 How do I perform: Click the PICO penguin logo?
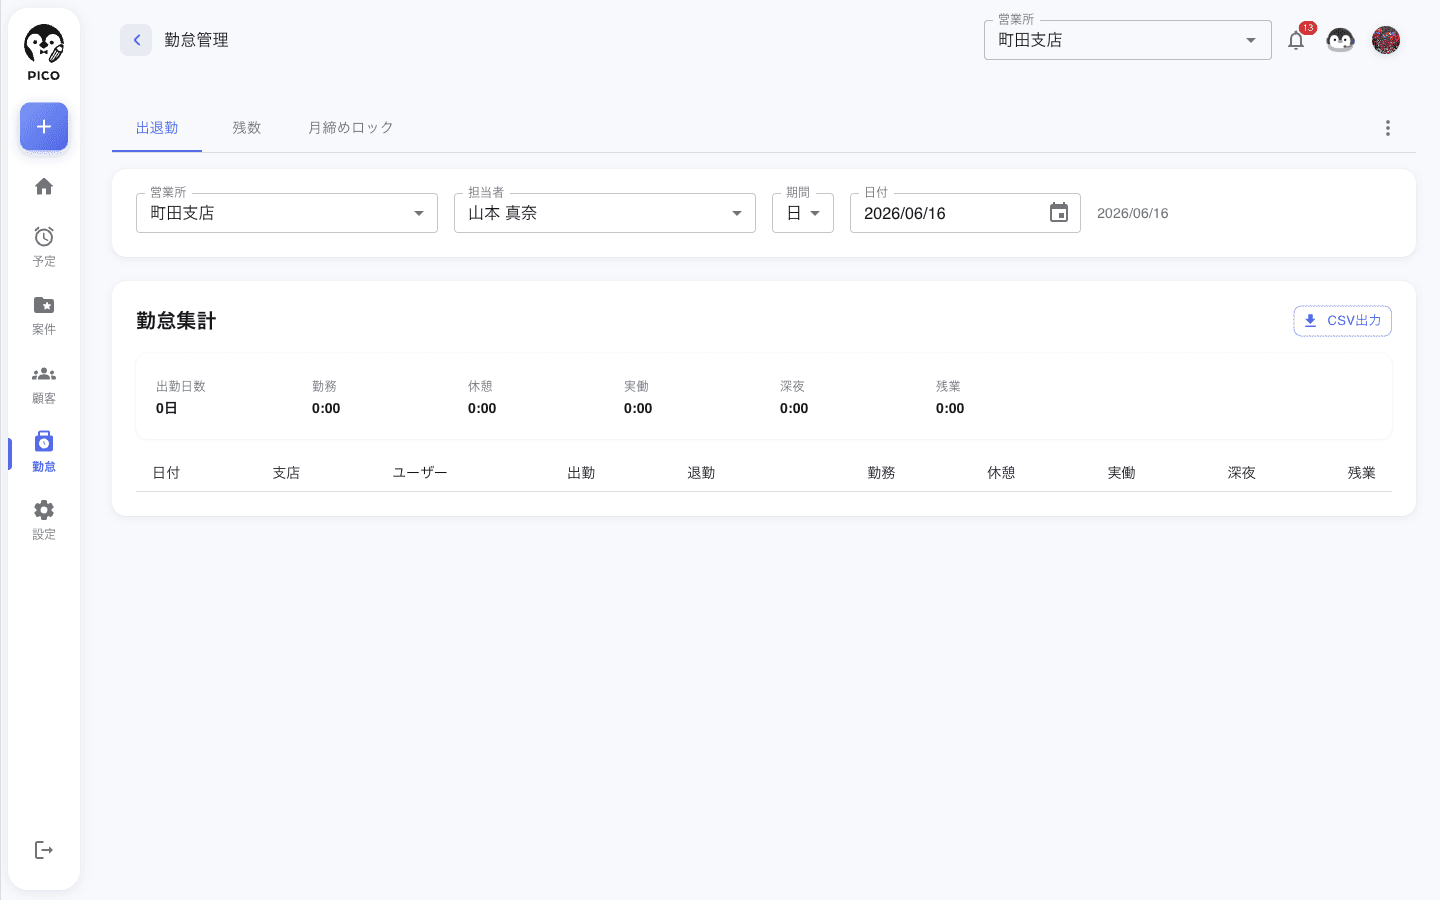[x=44, y=53]
